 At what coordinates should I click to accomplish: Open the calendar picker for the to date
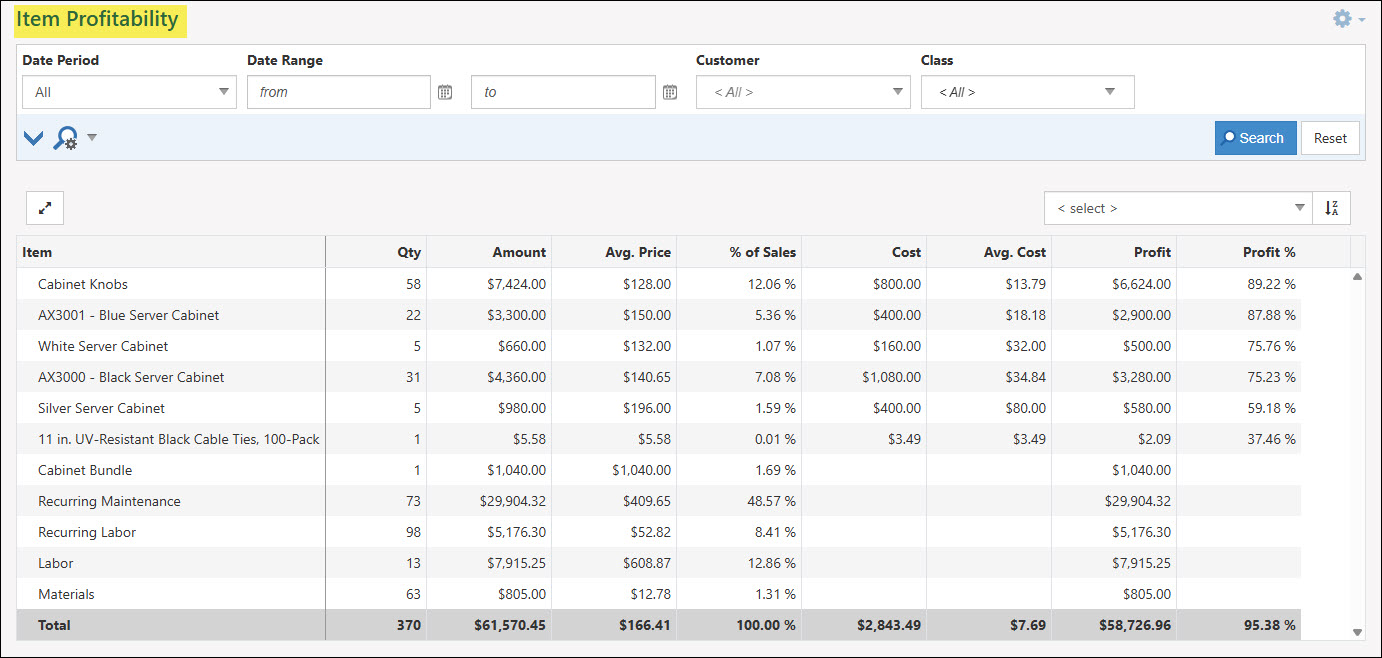click(669, 91)
